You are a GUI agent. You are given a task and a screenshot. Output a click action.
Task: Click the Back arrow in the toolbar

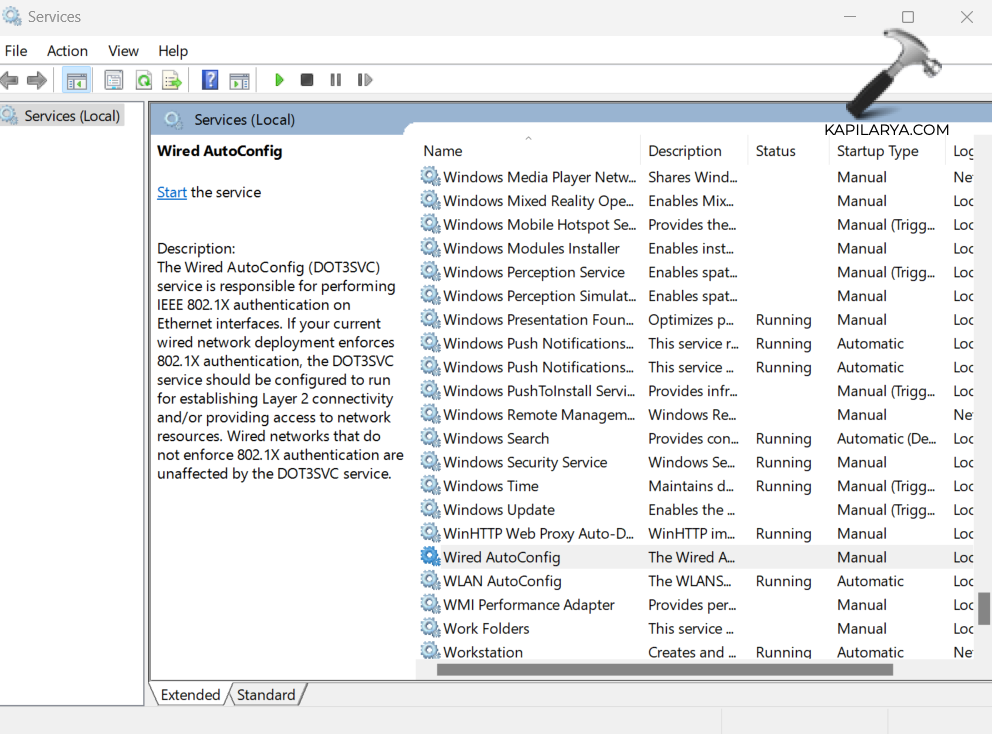click(10, 80)
